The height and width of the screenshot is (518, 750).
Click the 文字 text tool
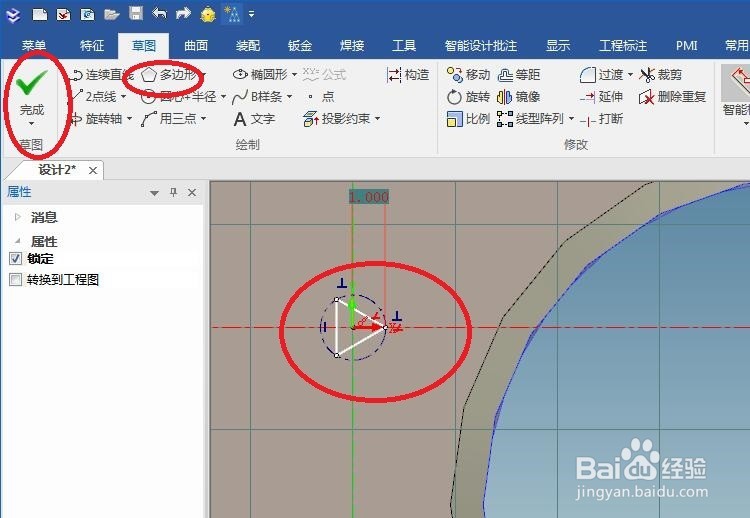[x=254, y=119]
